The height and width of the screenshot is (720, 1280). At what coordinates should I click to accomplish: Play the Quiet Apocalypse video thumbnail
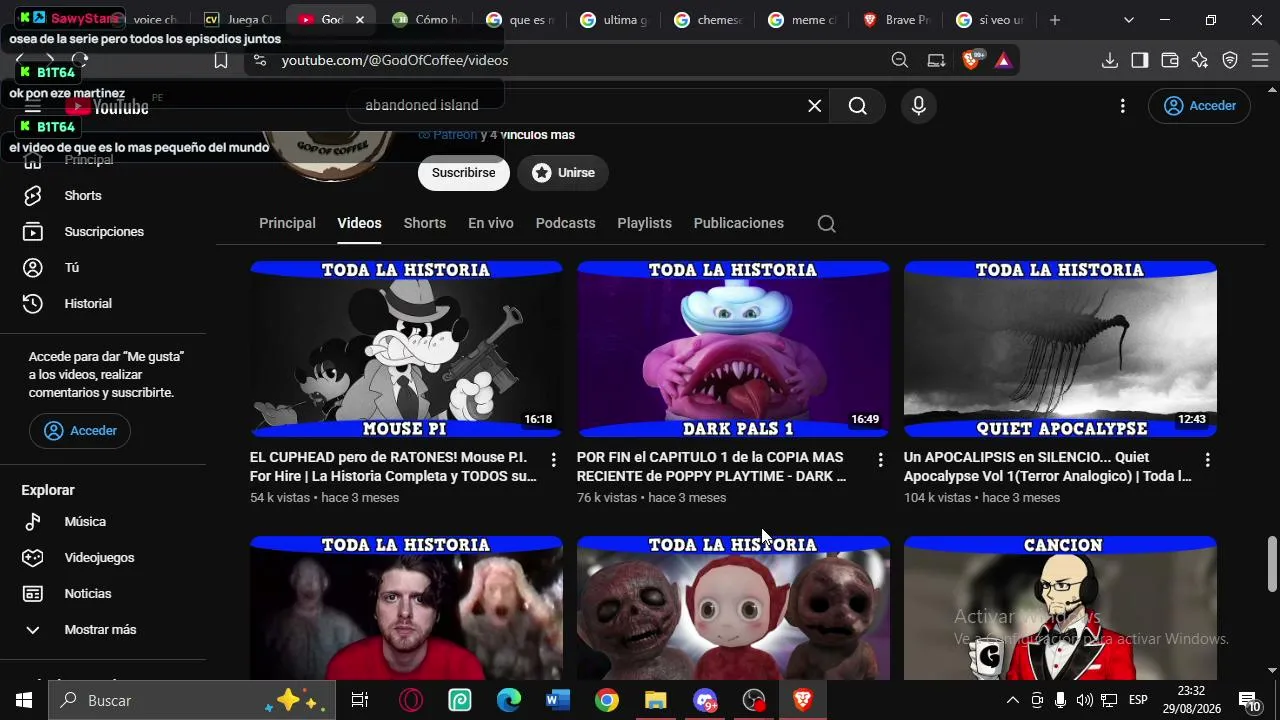pos(1060,349)
